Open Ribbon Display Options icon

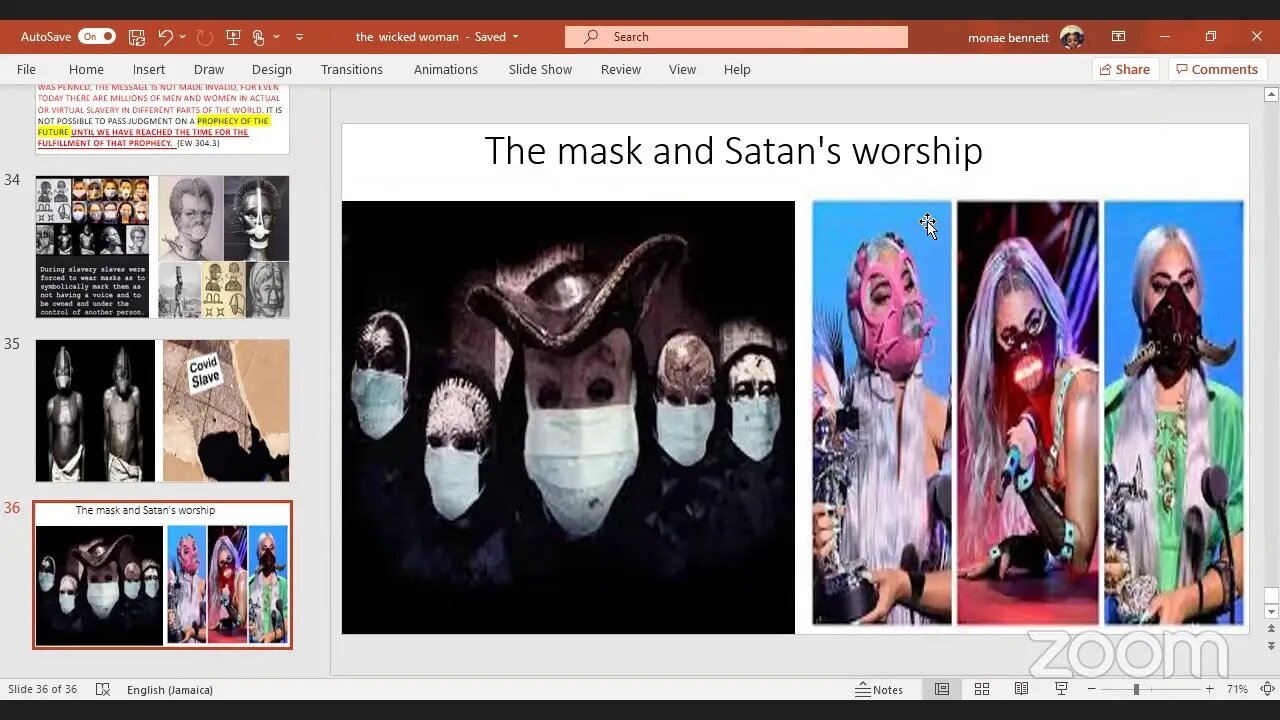[x=1118, y=37]
